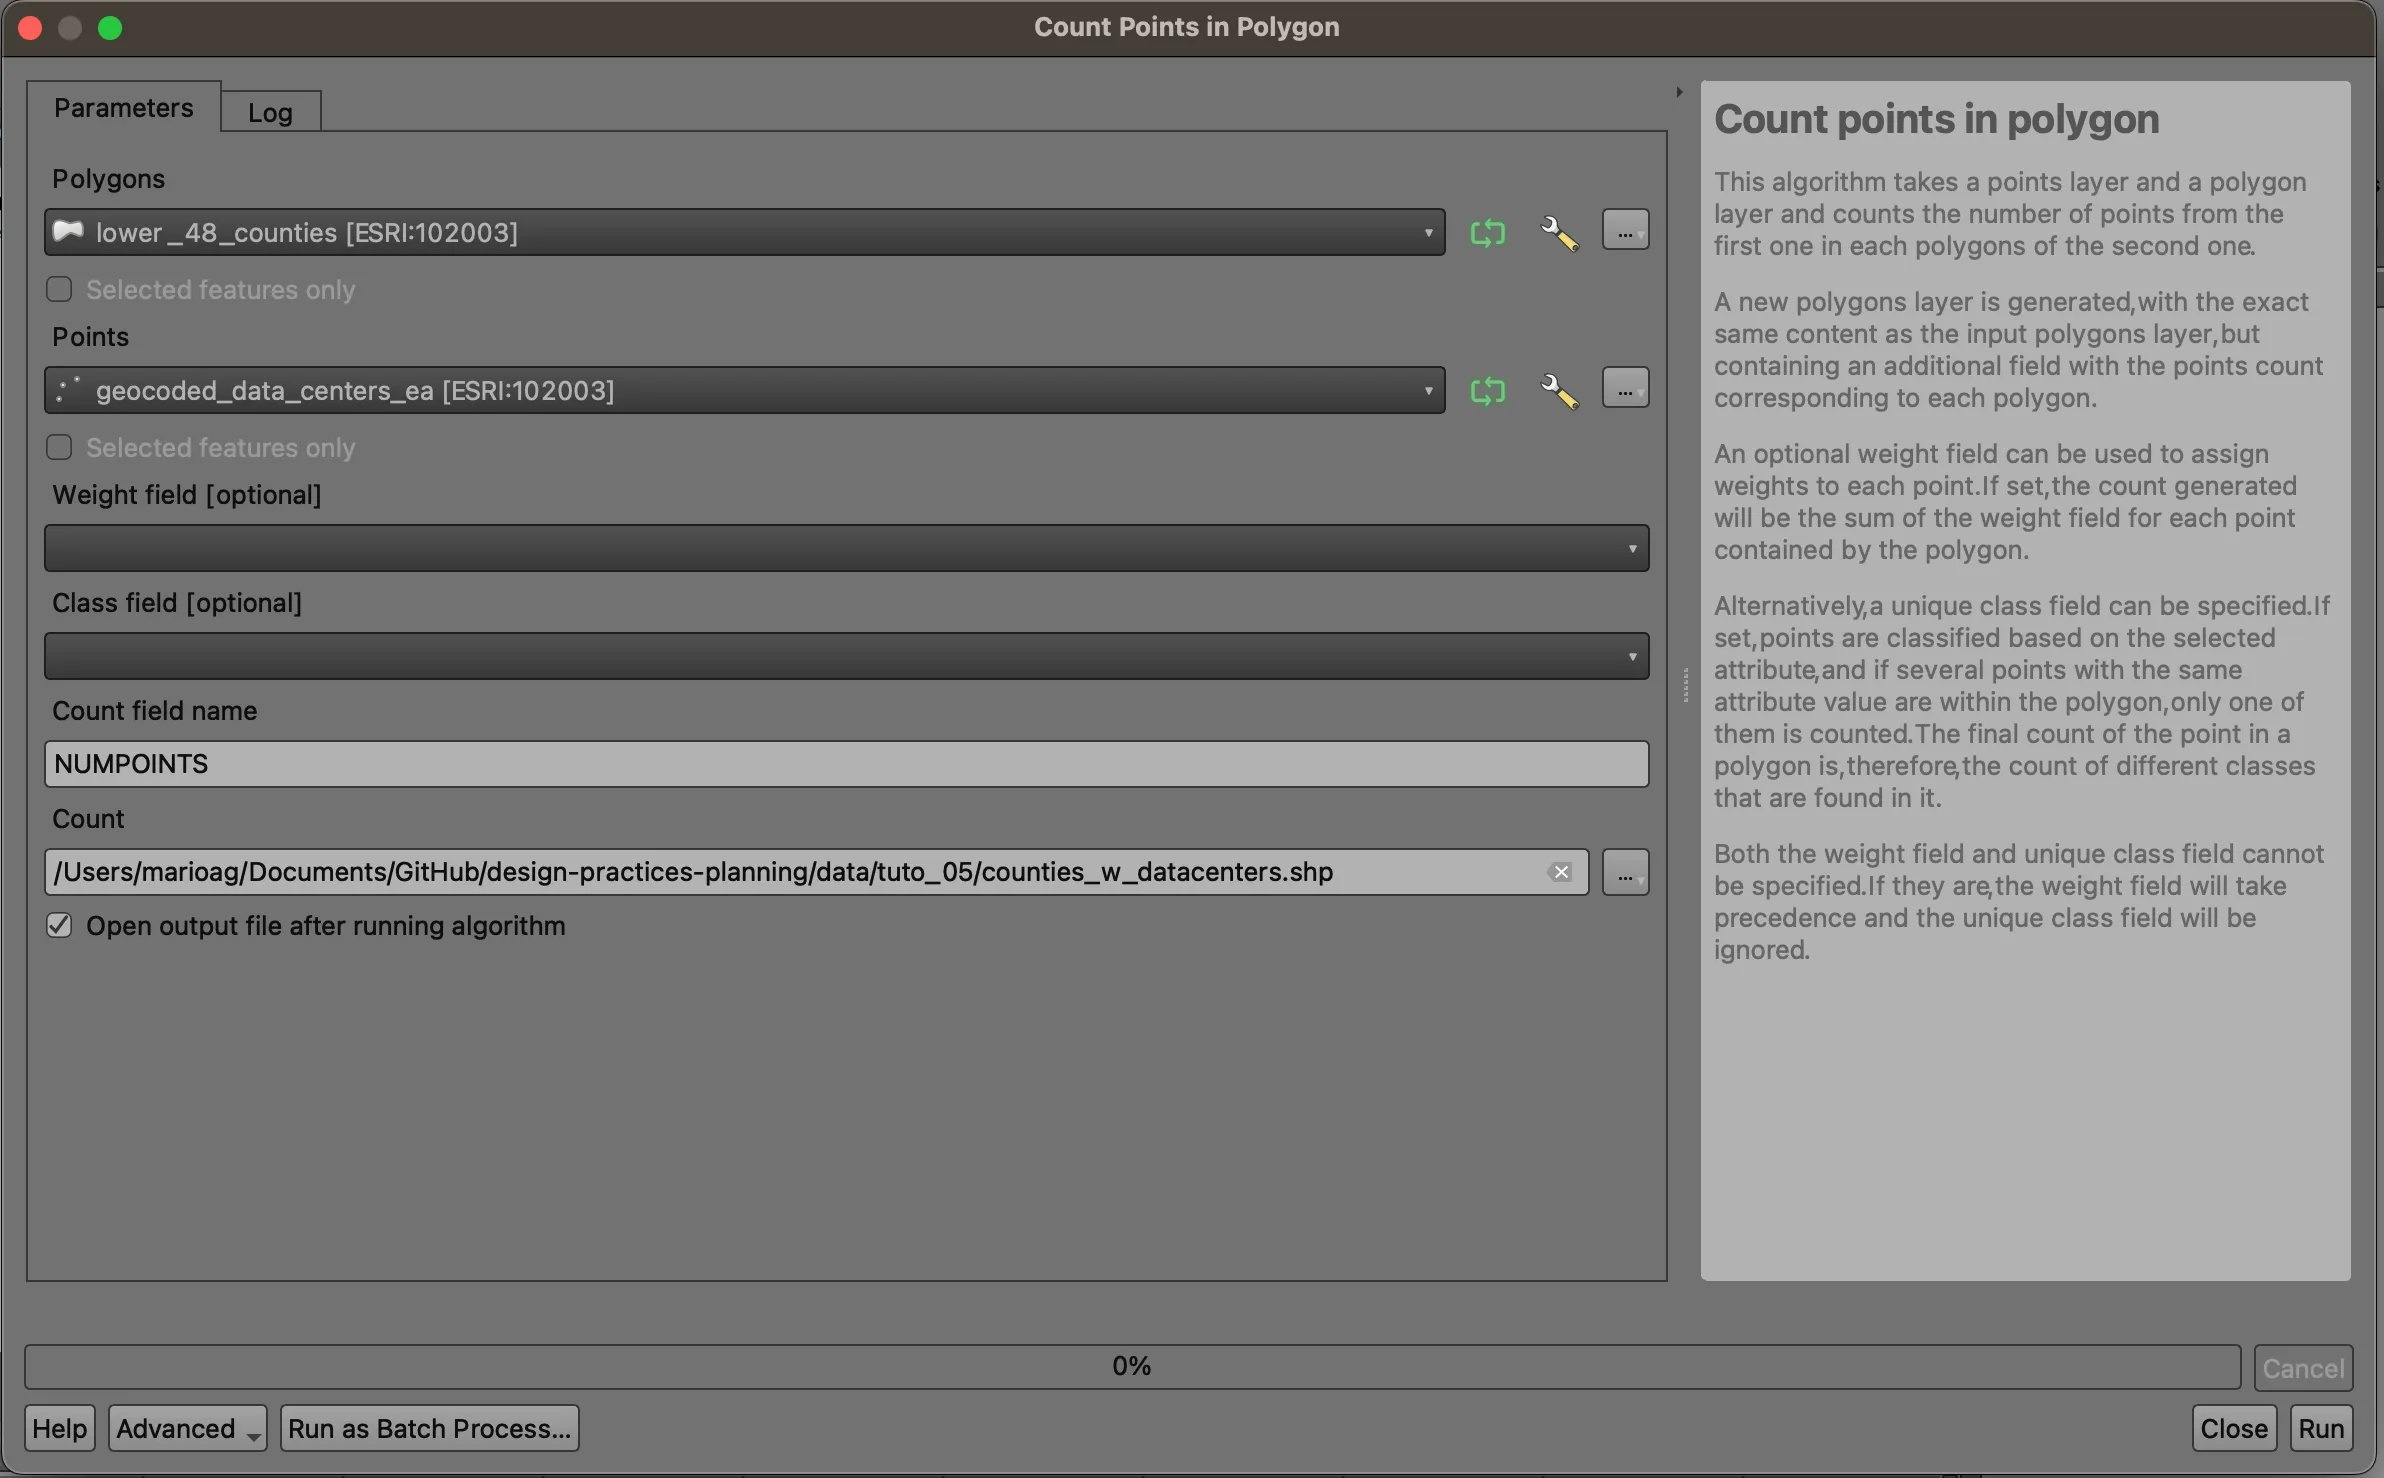Open advanced options wrench for Polygons layer
Screen dimensions: 2384x1478
[1558, 233]
